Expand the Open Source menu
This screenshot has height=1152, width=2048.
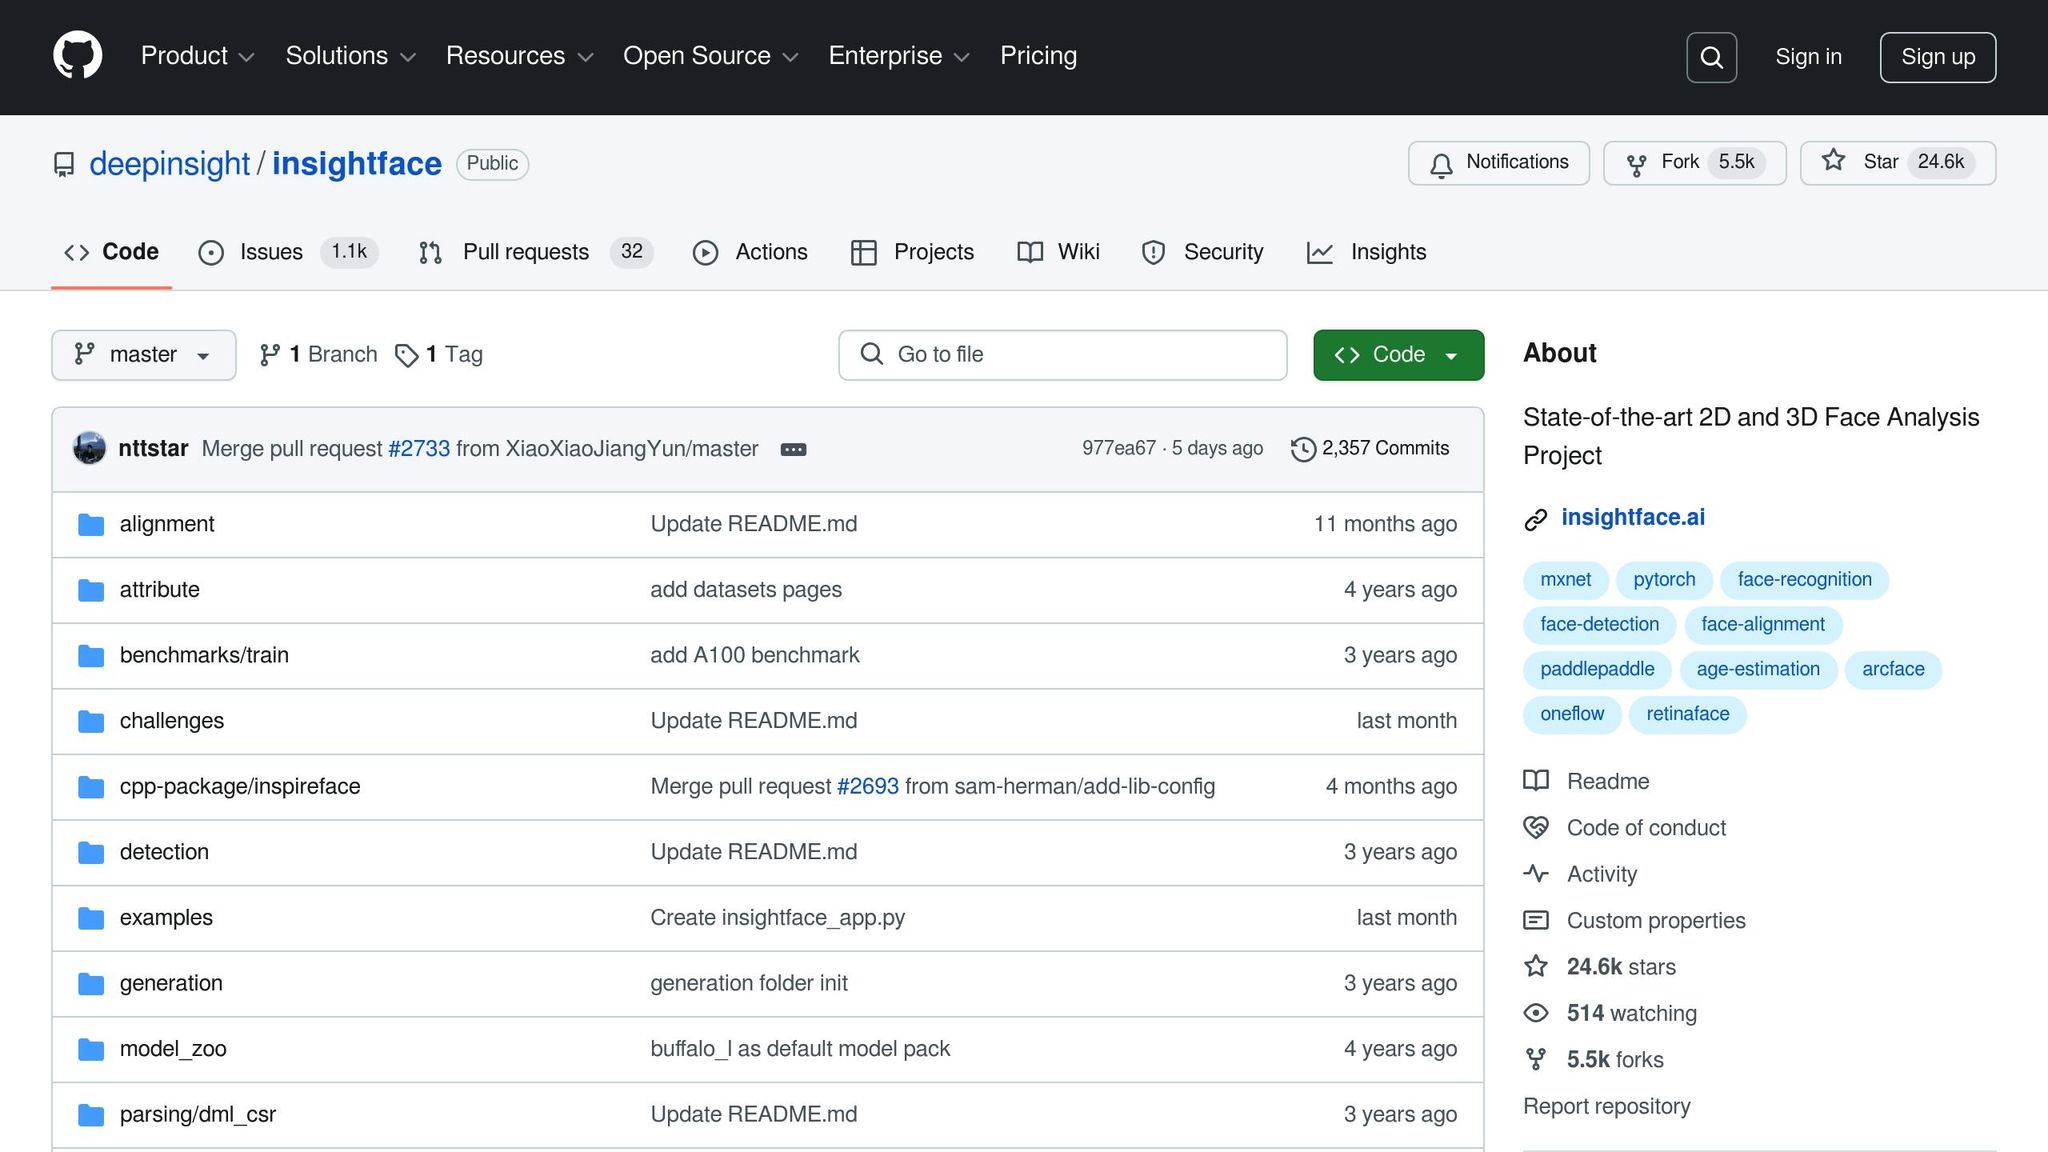pyautogui.click(x=710, y=56)
